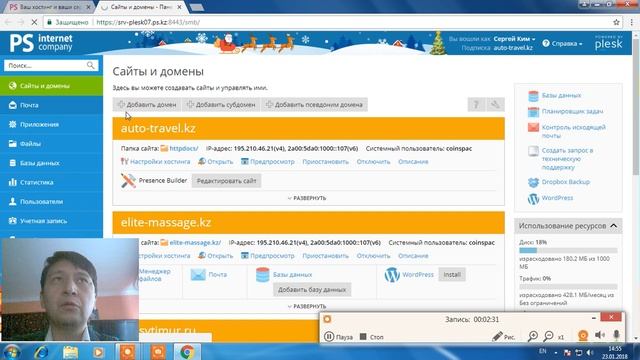Open the Сергей Ким user dropdown
640x360 pixels.
[514, 39]
